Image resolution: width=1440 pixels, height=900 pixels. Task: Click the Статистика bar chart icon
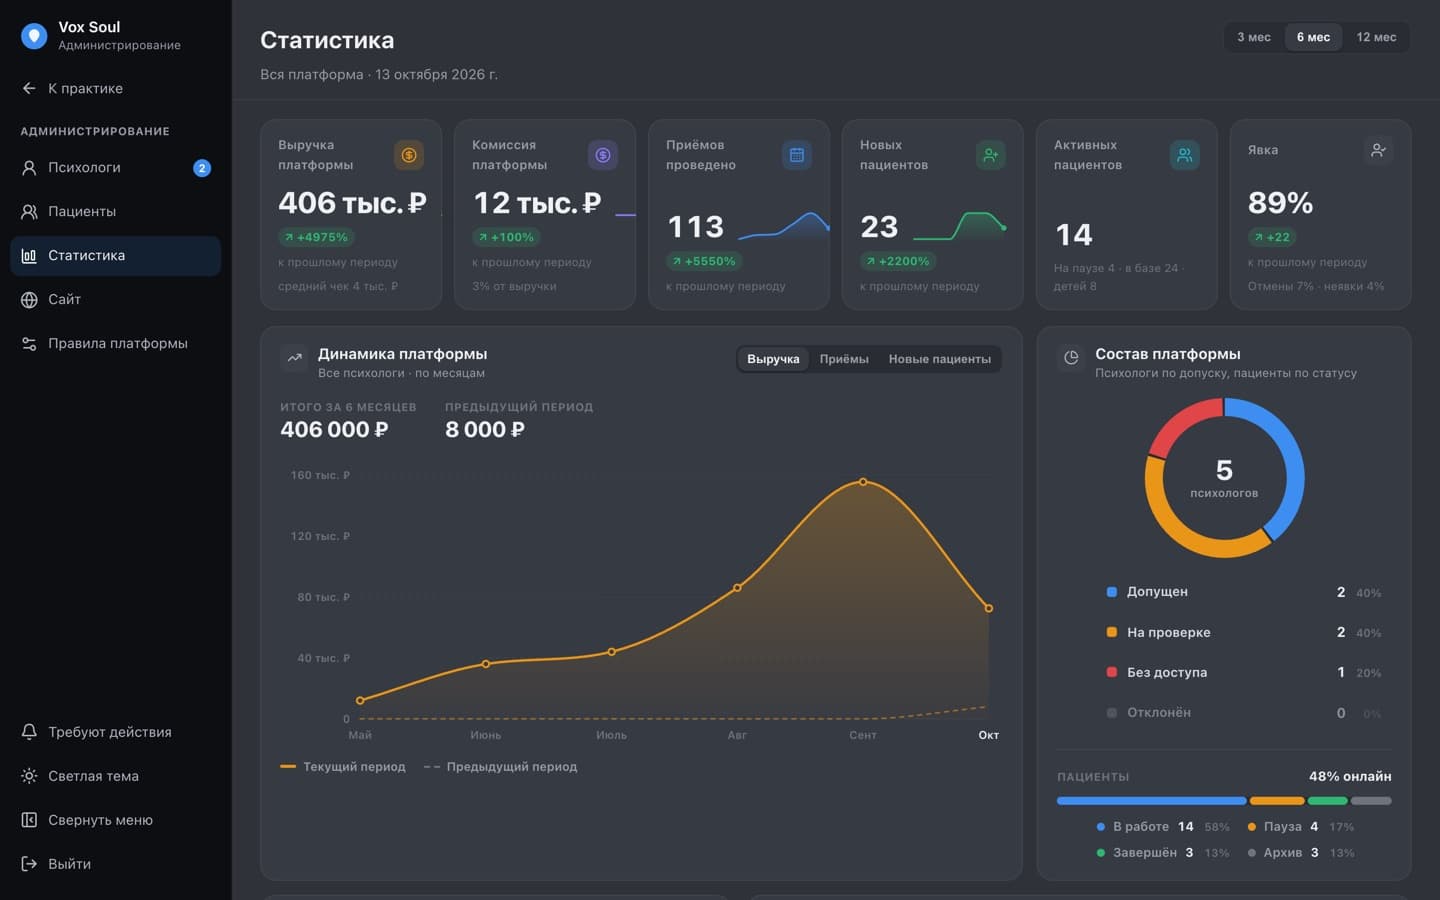(x=29, y=256)
